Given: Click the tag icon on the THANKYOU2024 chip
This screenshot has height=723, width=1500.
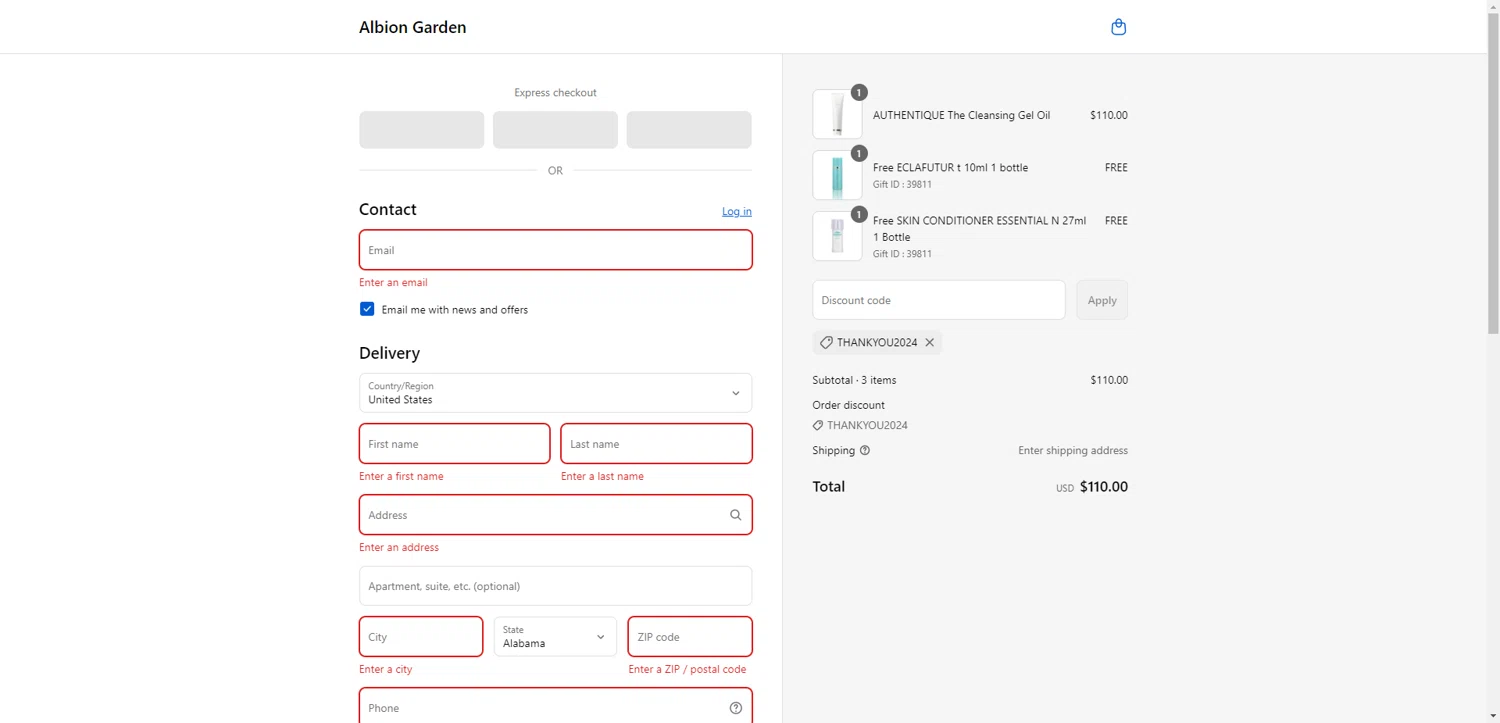Looking at the screenshot, I should point(826,343).
